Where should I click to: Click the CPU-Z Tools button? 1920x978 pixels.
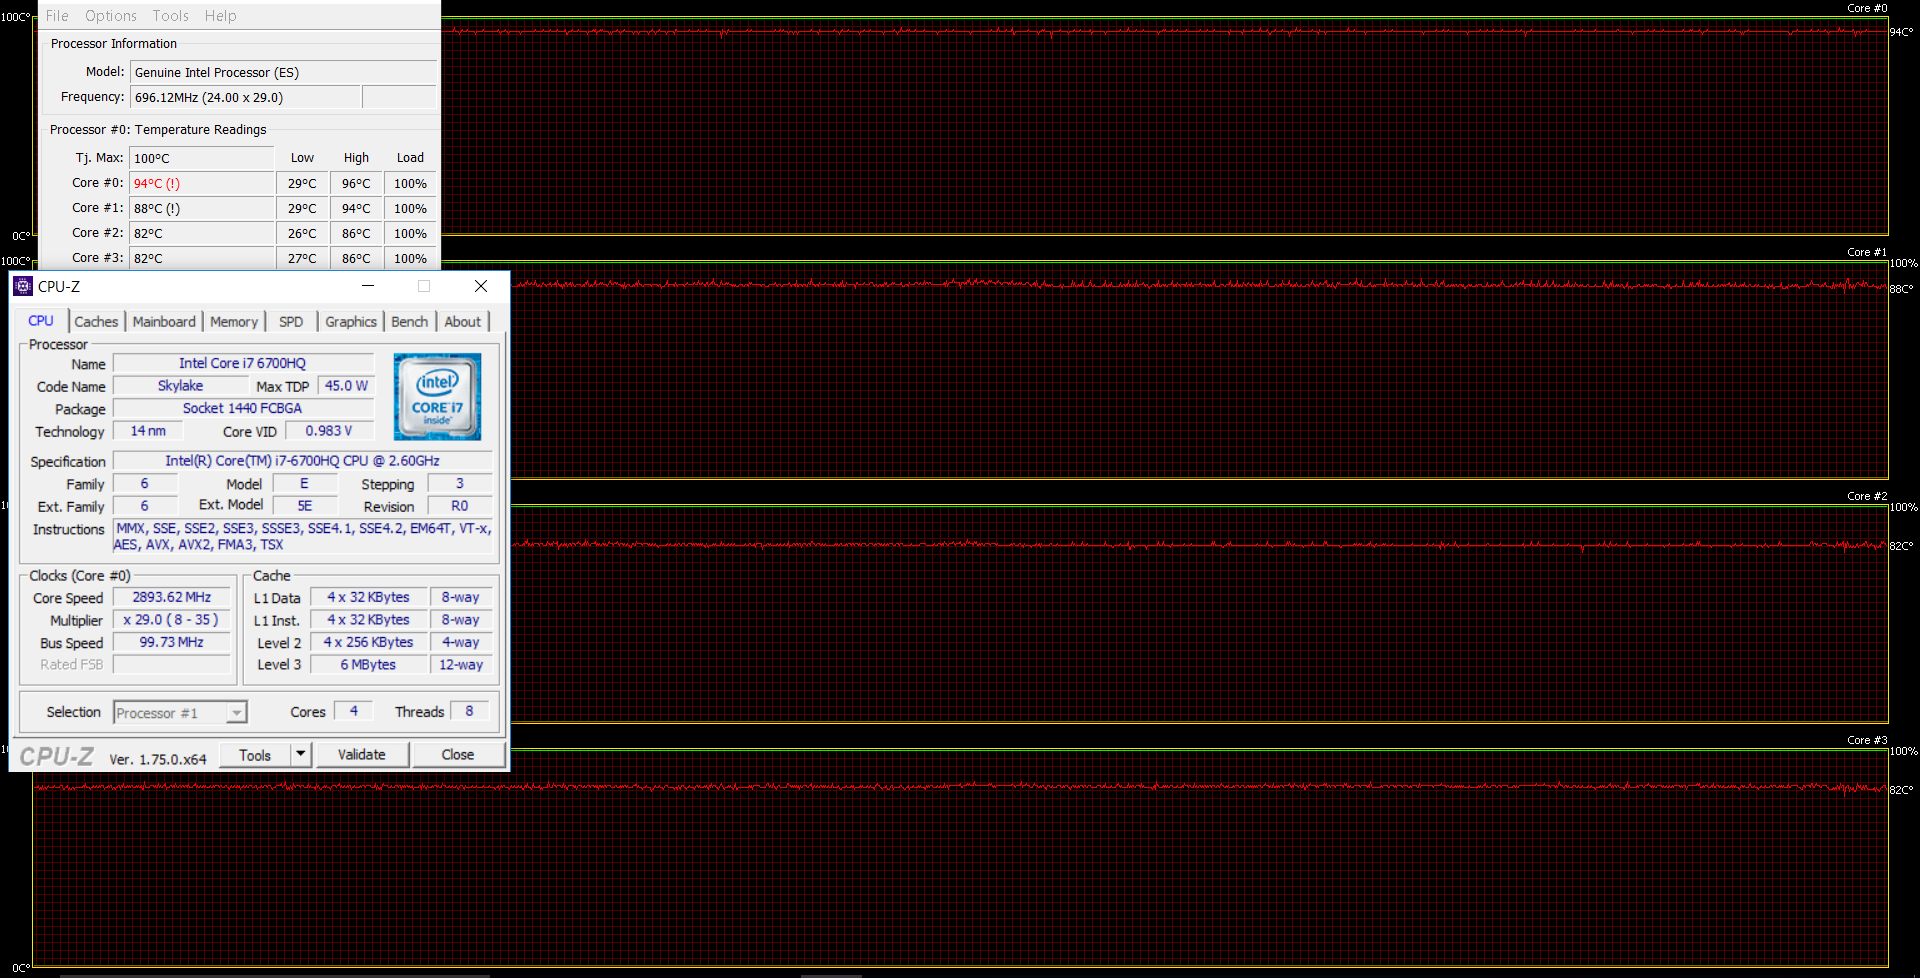(x=255, y=755)
